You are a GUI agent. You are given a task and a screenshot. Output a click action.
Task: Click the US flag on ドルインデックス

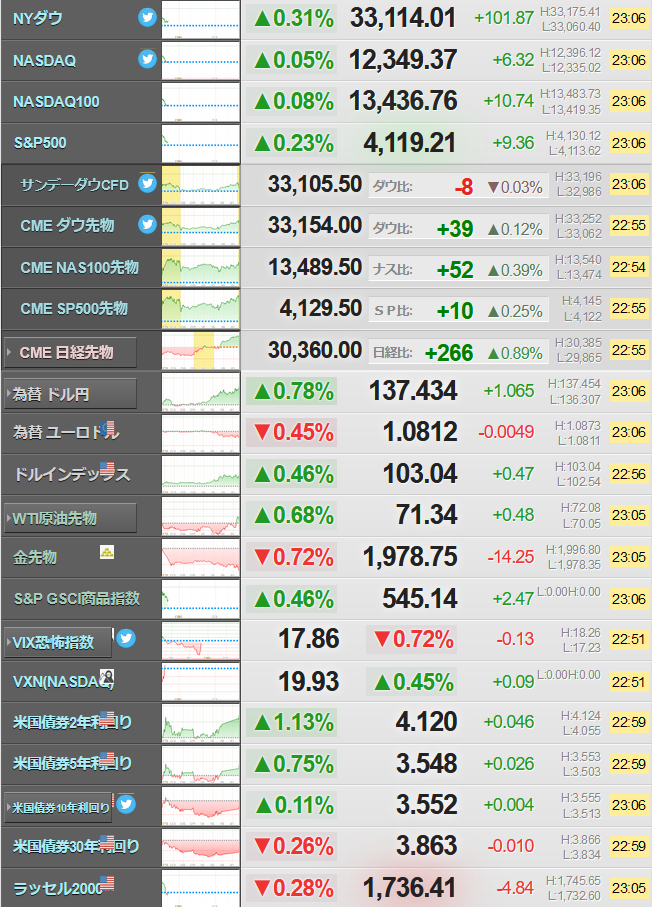(107, 468)
